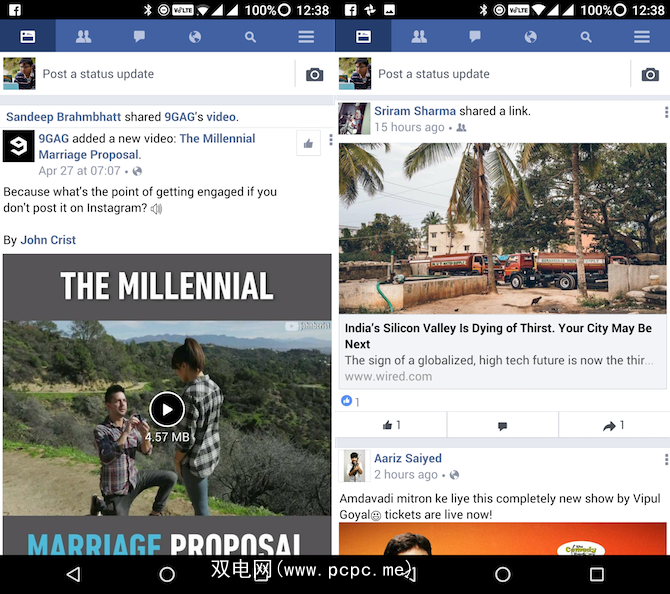This screenshot has height=594, width=670.
Task: Tap '2 hours ago' timestamp
Action: 406,475
